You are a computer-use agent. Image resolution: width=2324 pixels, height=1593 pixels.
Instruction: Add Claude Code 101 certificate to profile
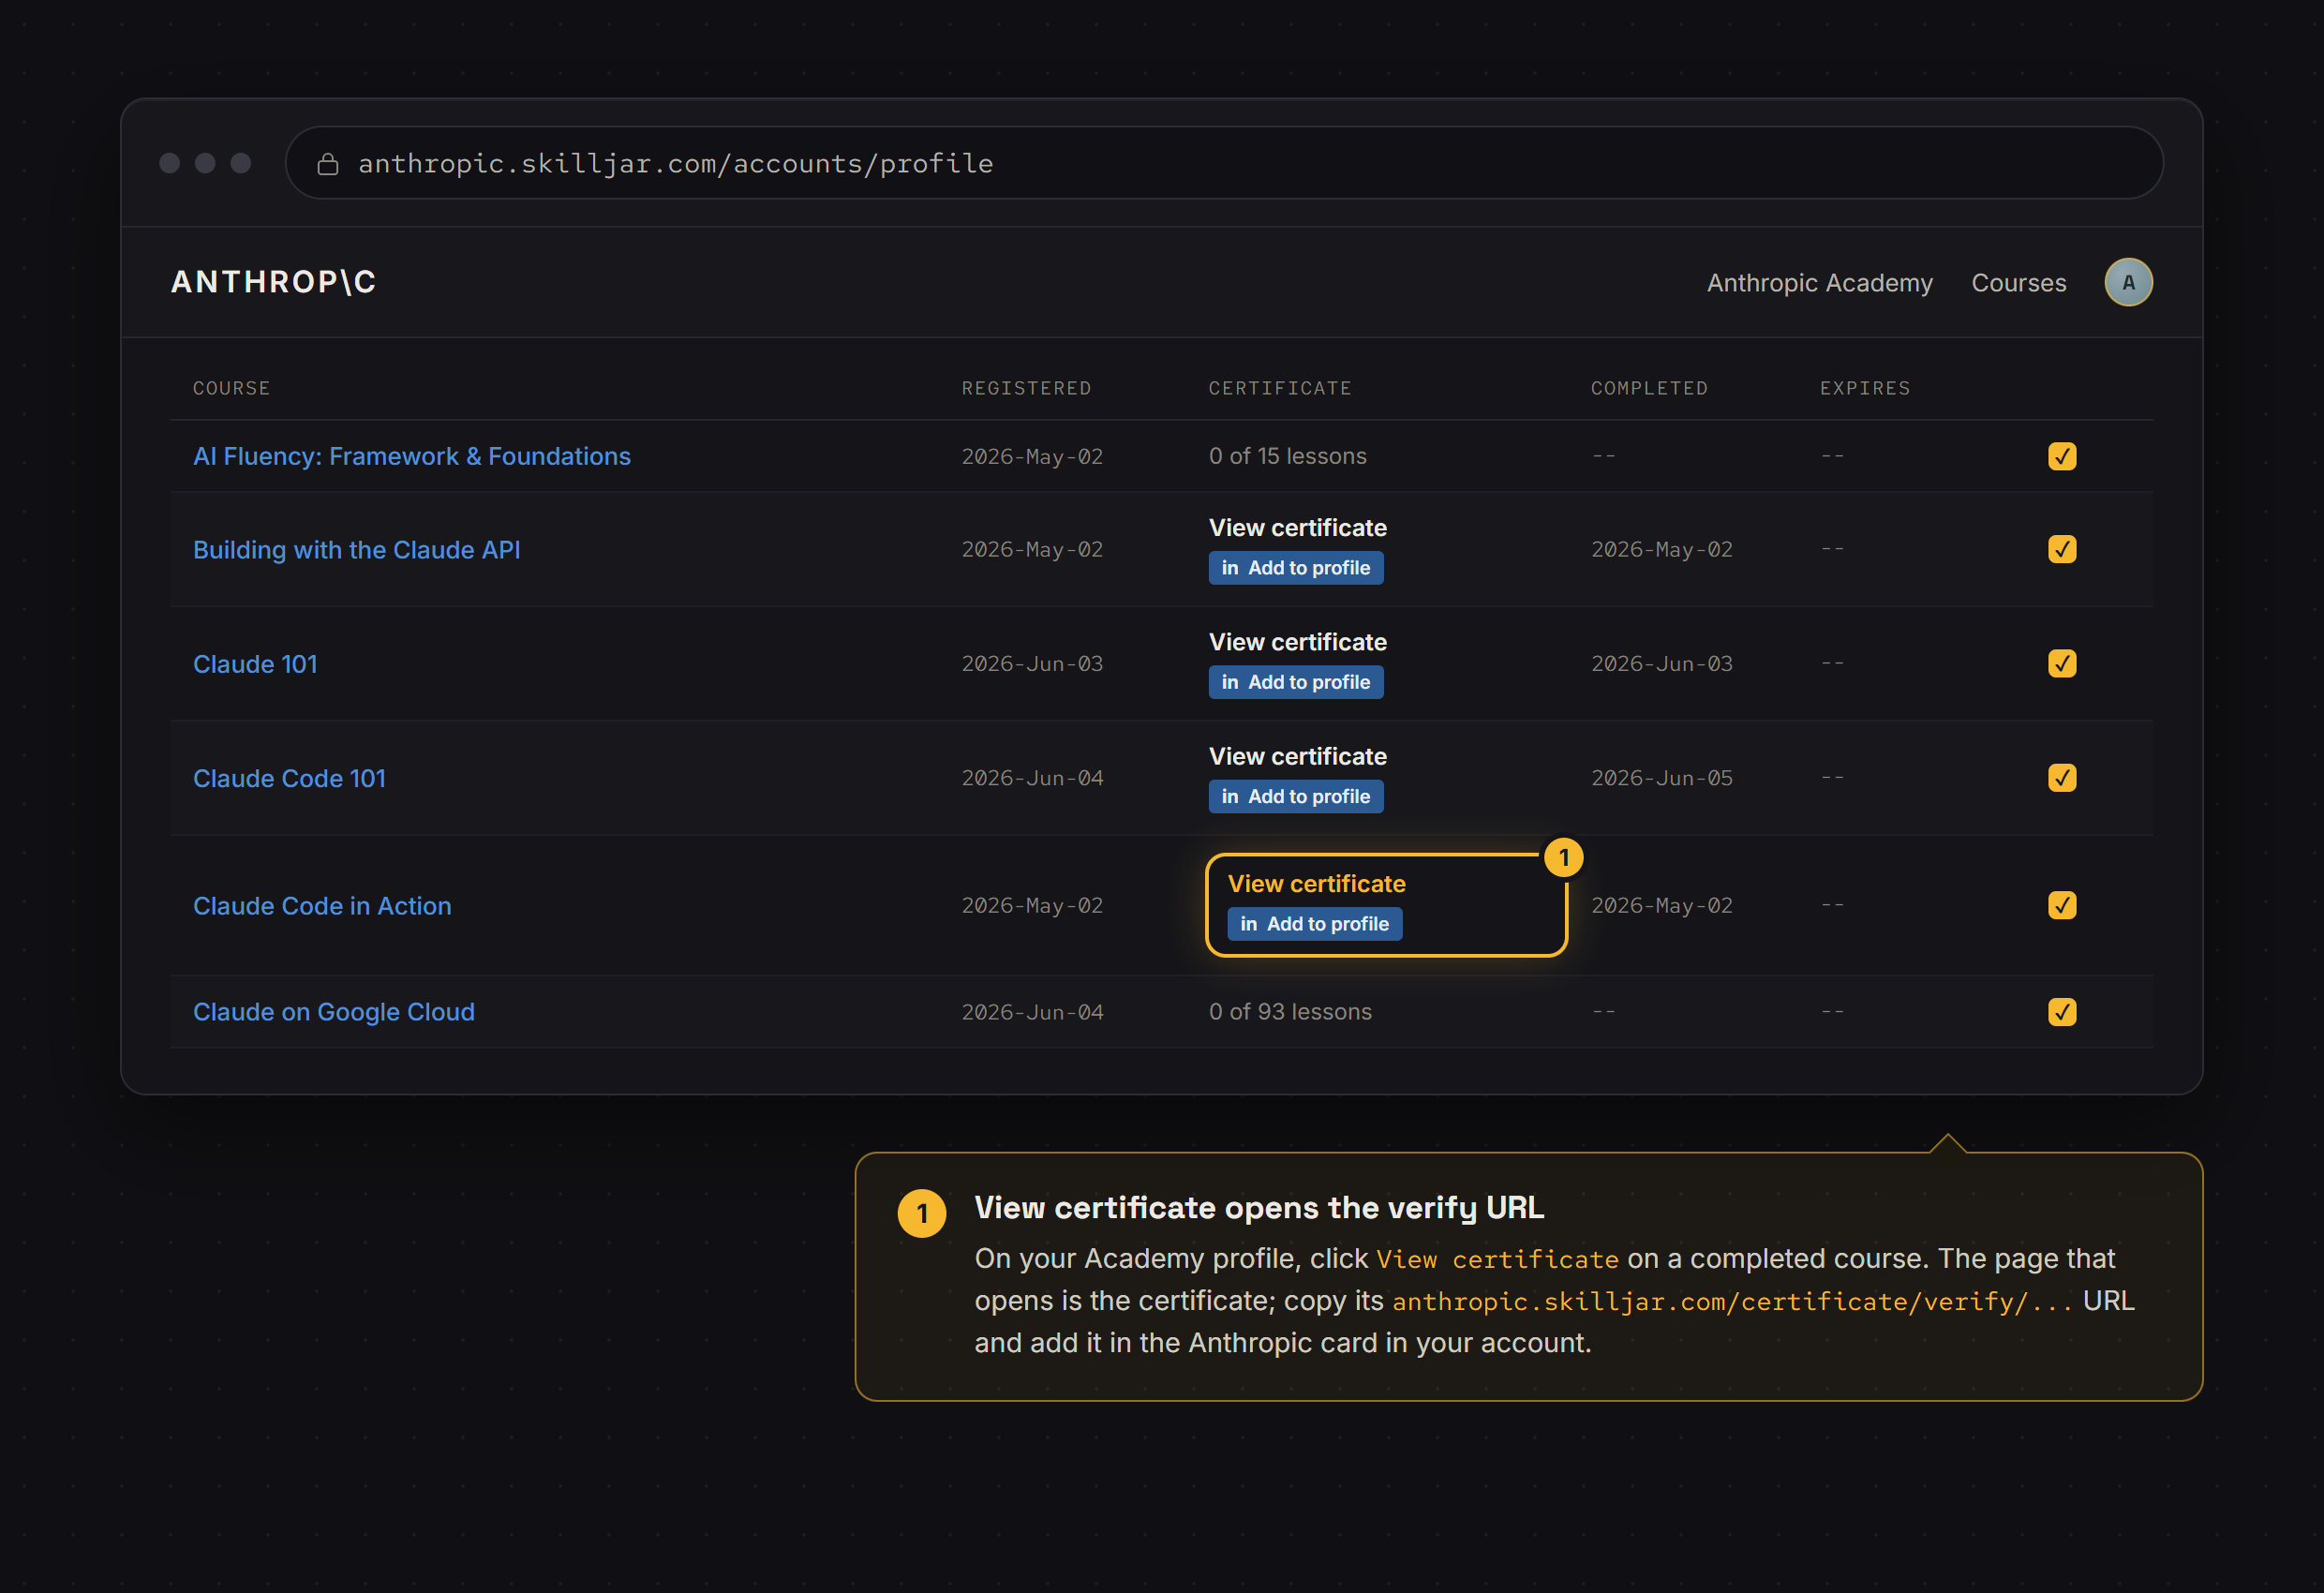click(x=1295, y=796)
